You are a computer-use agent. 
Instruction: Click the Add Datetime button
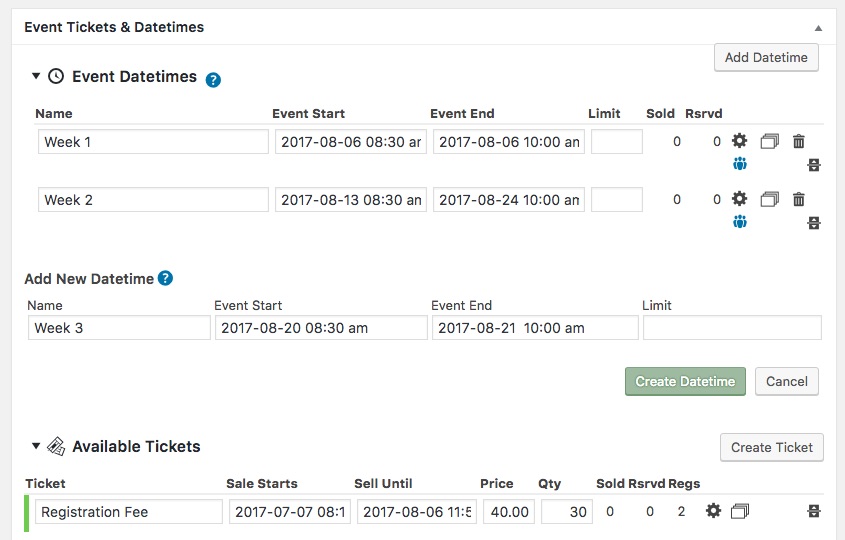pyautogui.click(x=766, y=58)
